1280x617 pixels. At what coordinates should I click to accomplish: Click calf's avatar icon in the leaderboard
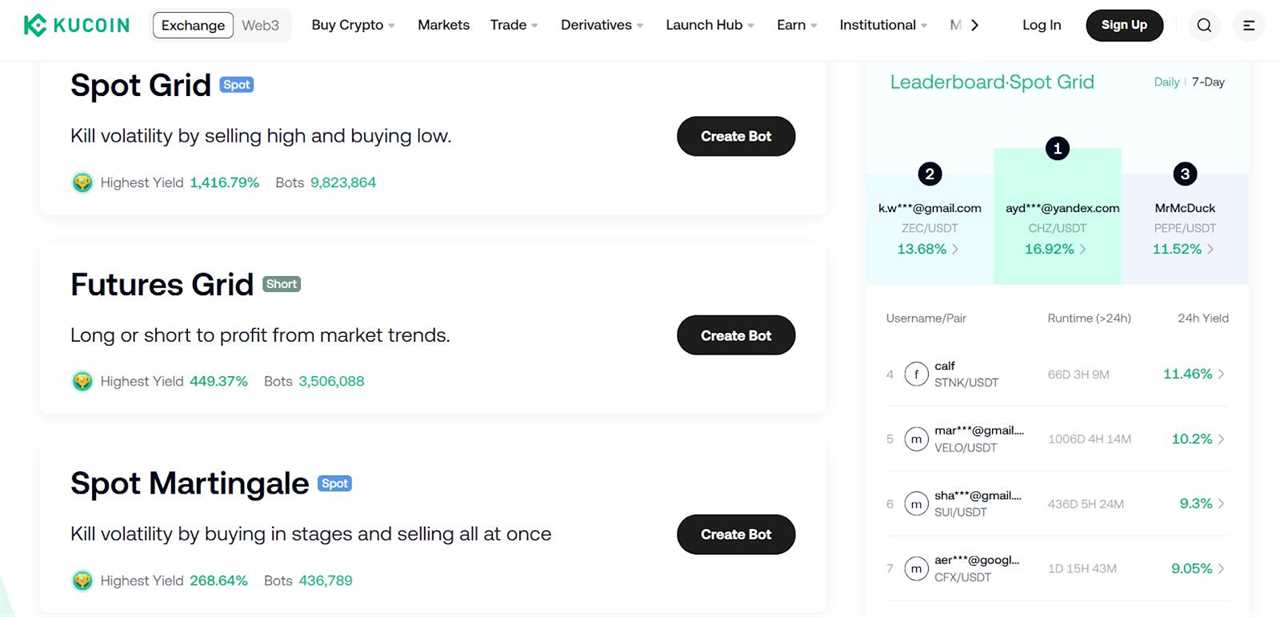917,374
